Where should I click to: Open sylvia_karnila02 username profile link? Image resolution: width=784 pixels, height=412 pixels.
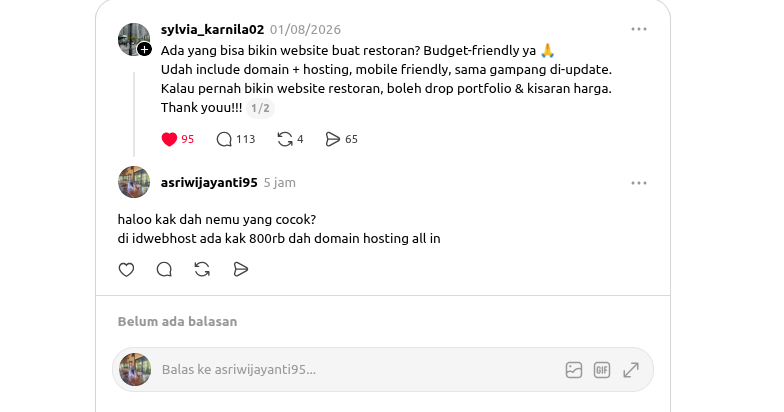pyautogui.click(x=212, y=30)
